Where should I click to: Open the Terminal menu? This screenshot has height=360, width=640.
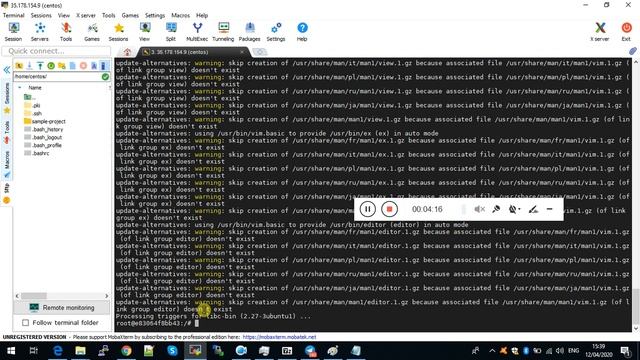[x=13, y=15]
